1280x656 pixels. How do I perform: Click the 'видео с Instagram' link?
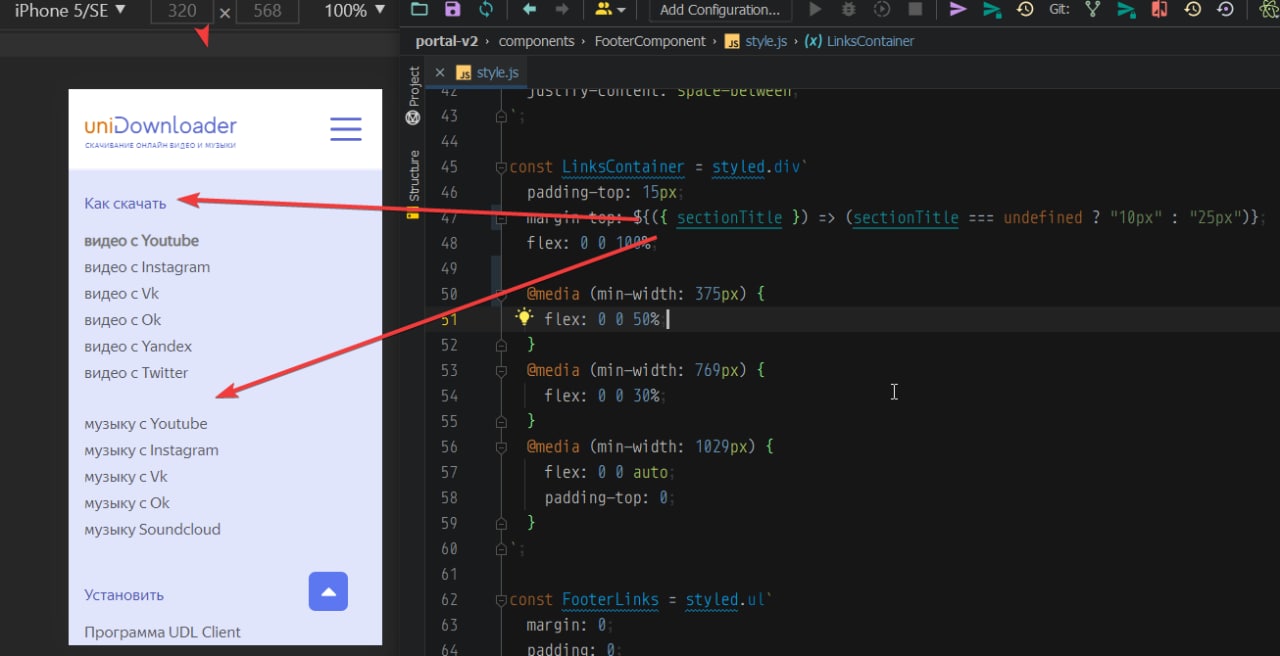[147, 267]
